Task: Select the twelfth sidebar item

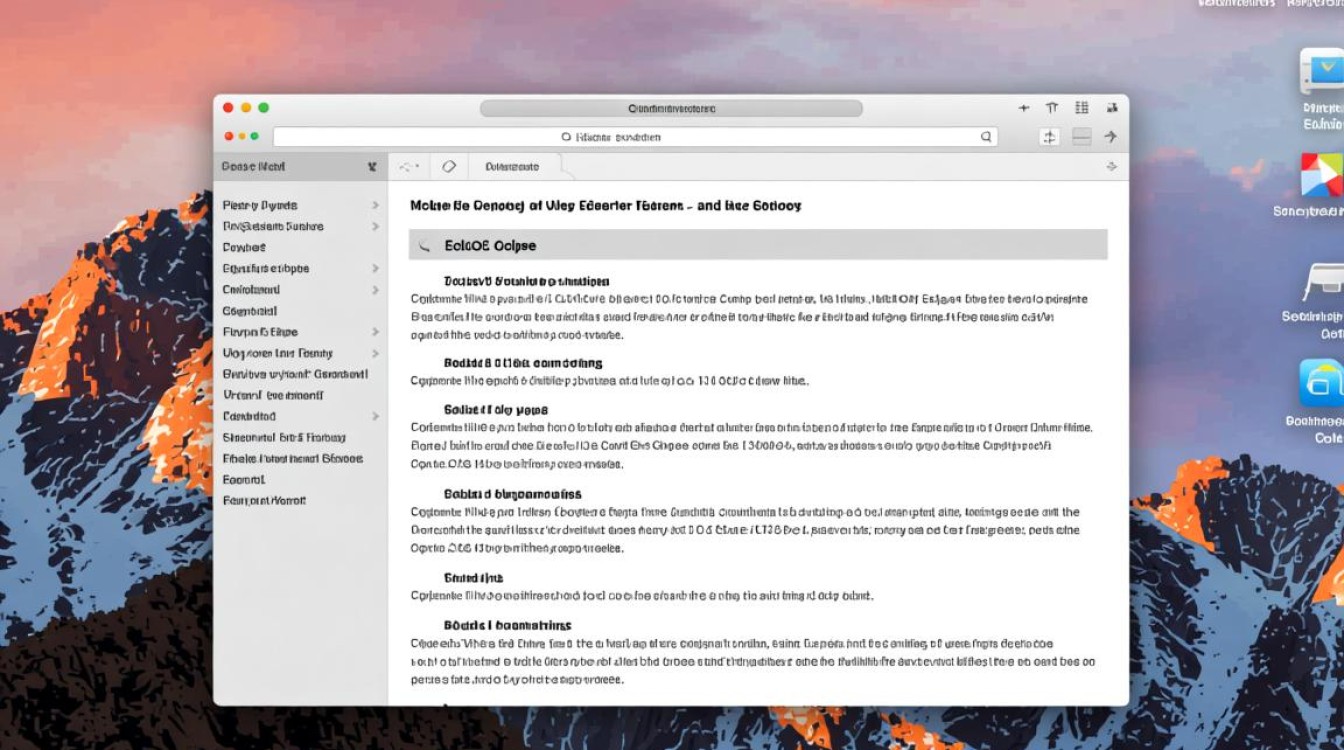Action: [x=283, y=437]
